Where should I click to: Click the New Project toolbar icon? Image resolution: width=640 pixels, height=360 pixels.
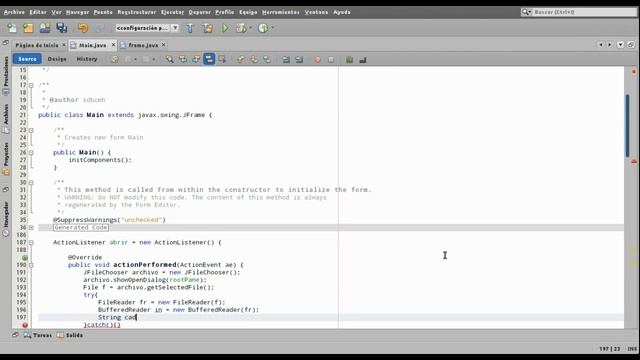[x=28, y=28]
